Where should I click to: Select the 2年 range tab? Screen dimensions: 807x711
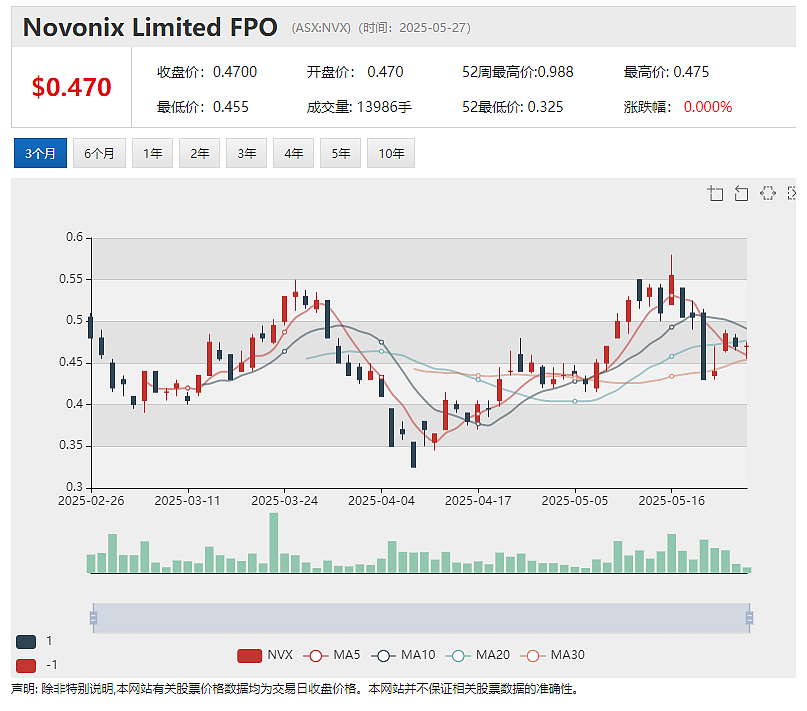pos(200,153)
